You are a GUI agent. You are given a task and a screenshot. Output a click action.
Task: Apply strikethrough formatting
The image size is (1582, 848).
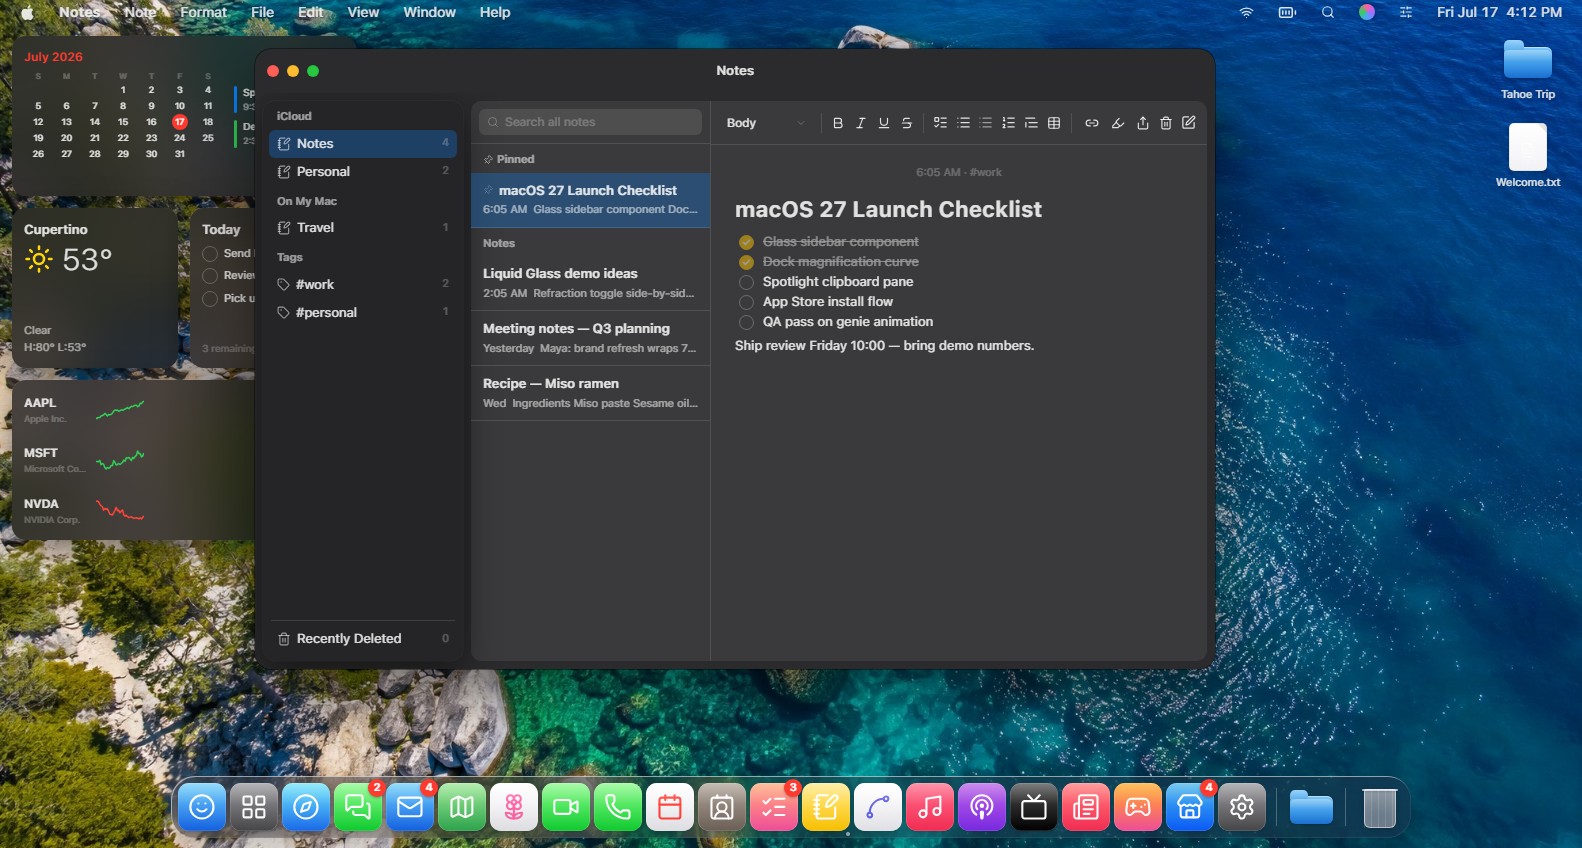click(x=907, y=123)
